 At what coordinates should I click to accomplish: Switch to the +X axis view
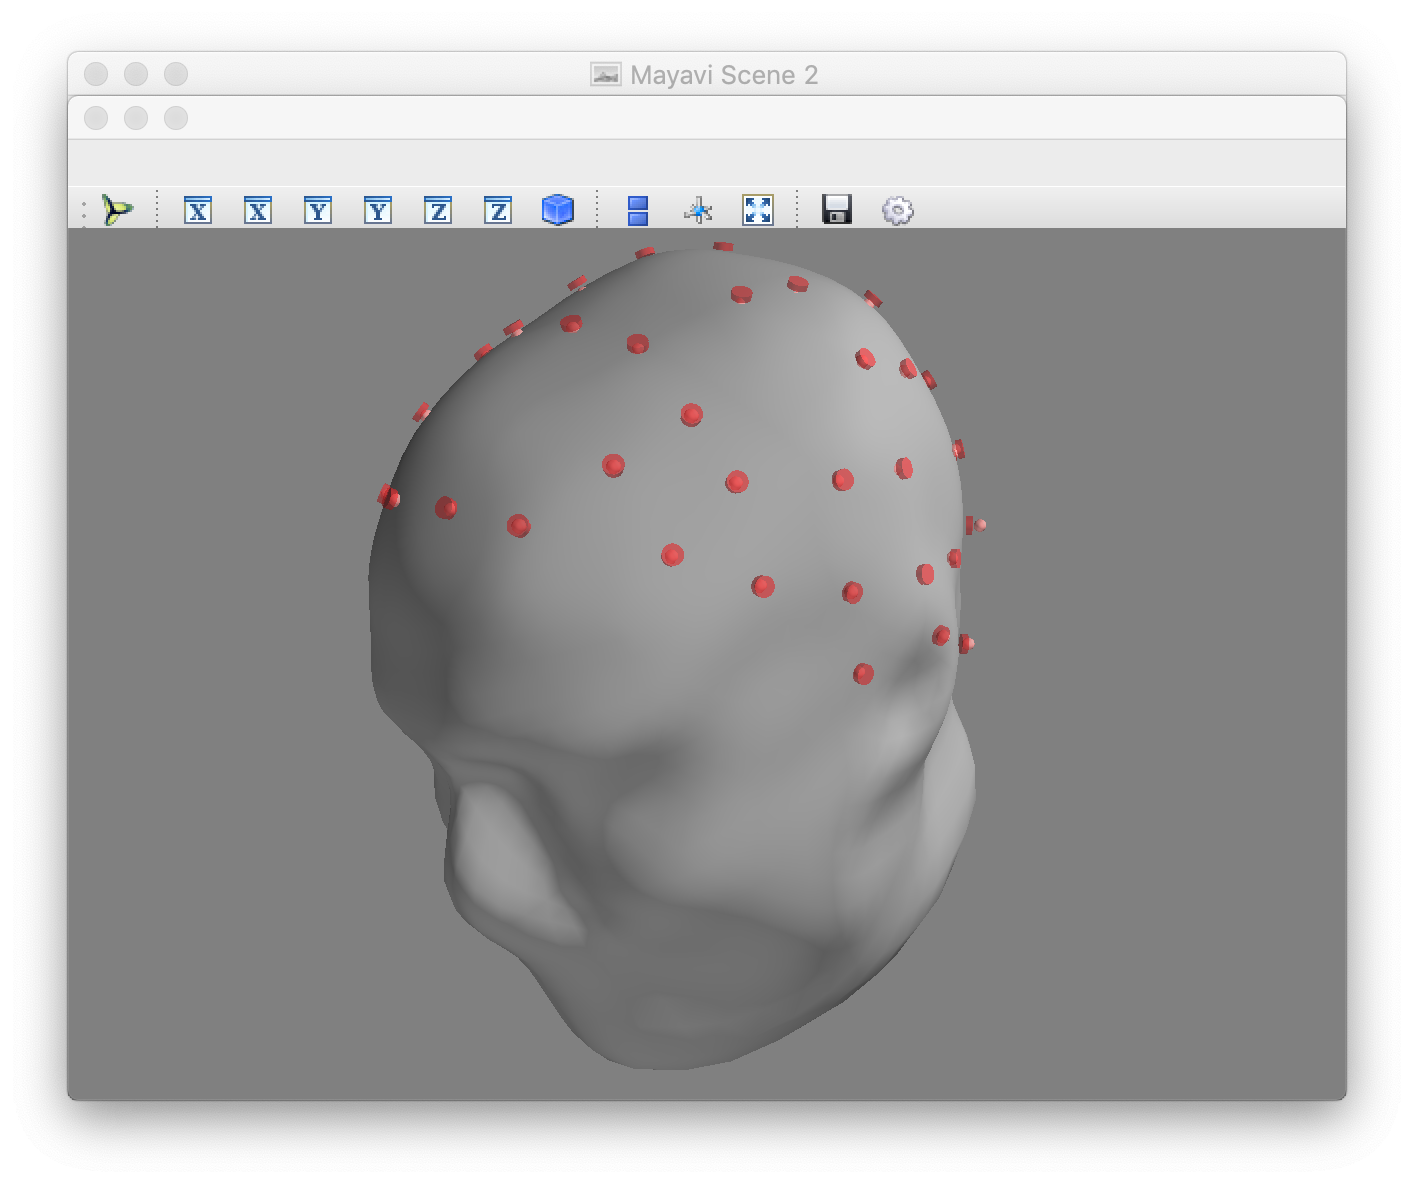click(198, 210)
